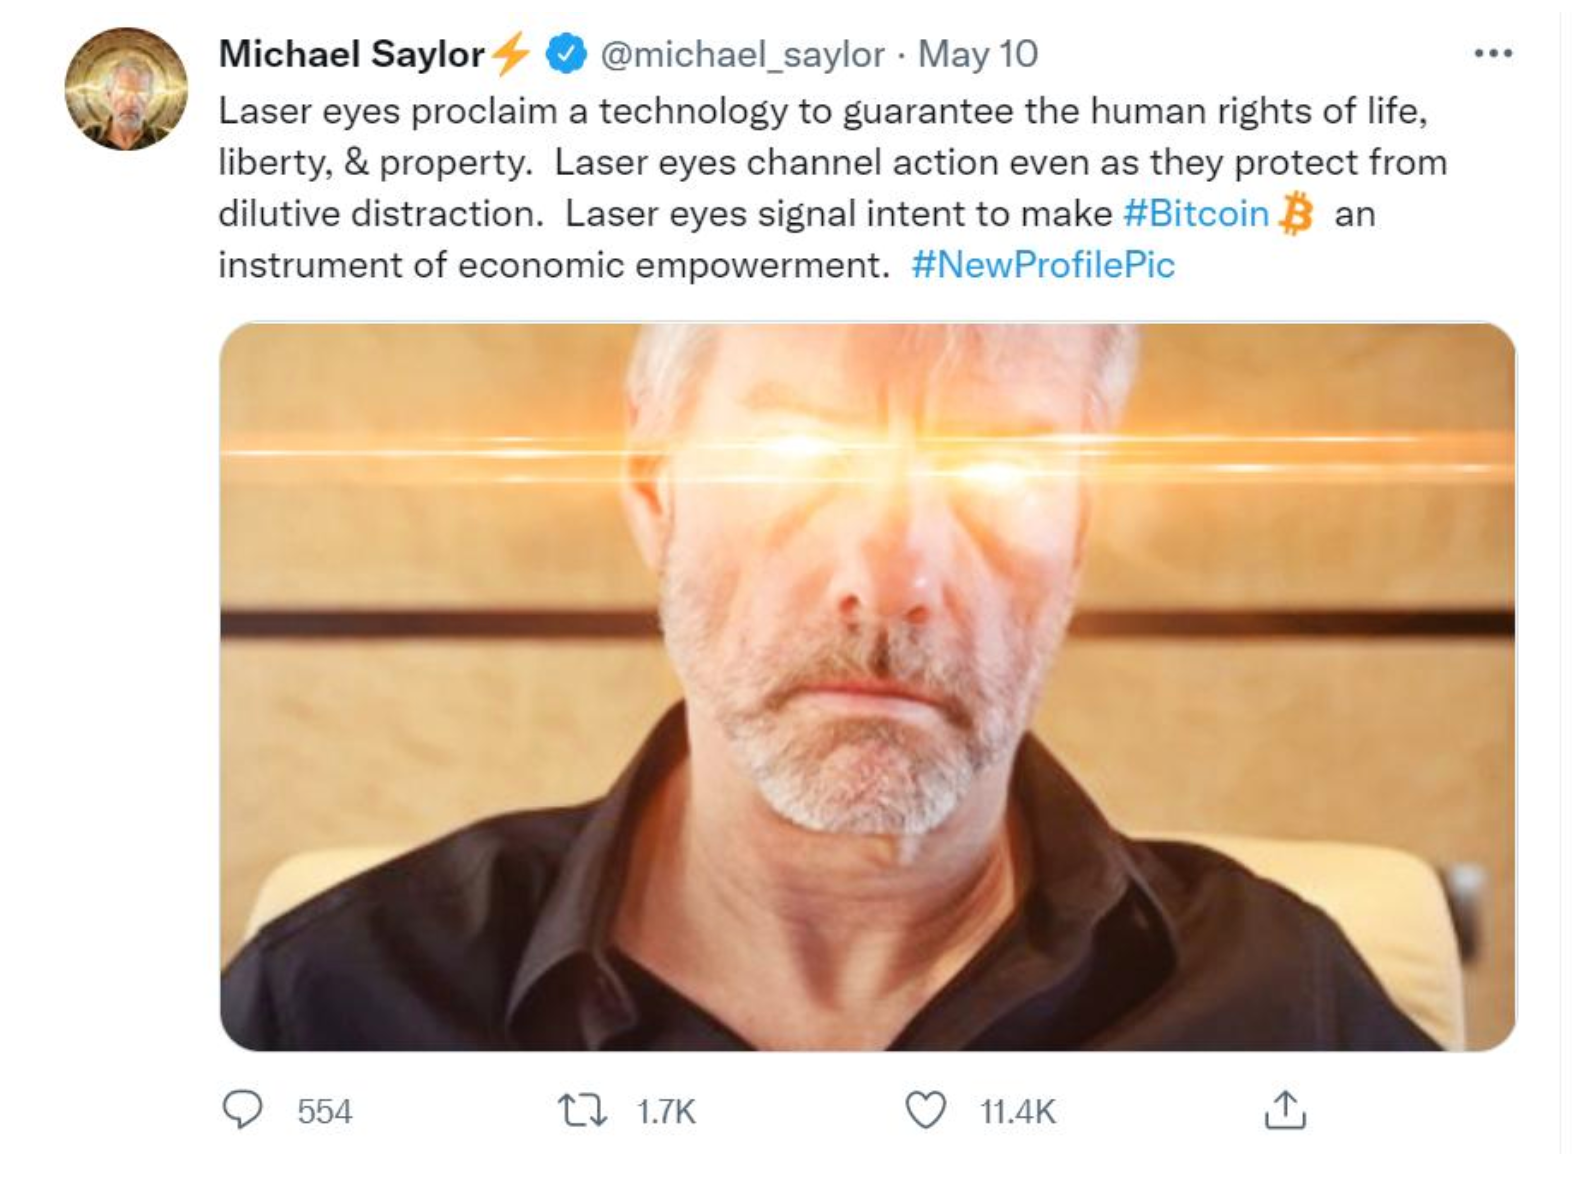Click the blue verified checkmark badge
The image size is (1584, 1182).
(565, 54)
